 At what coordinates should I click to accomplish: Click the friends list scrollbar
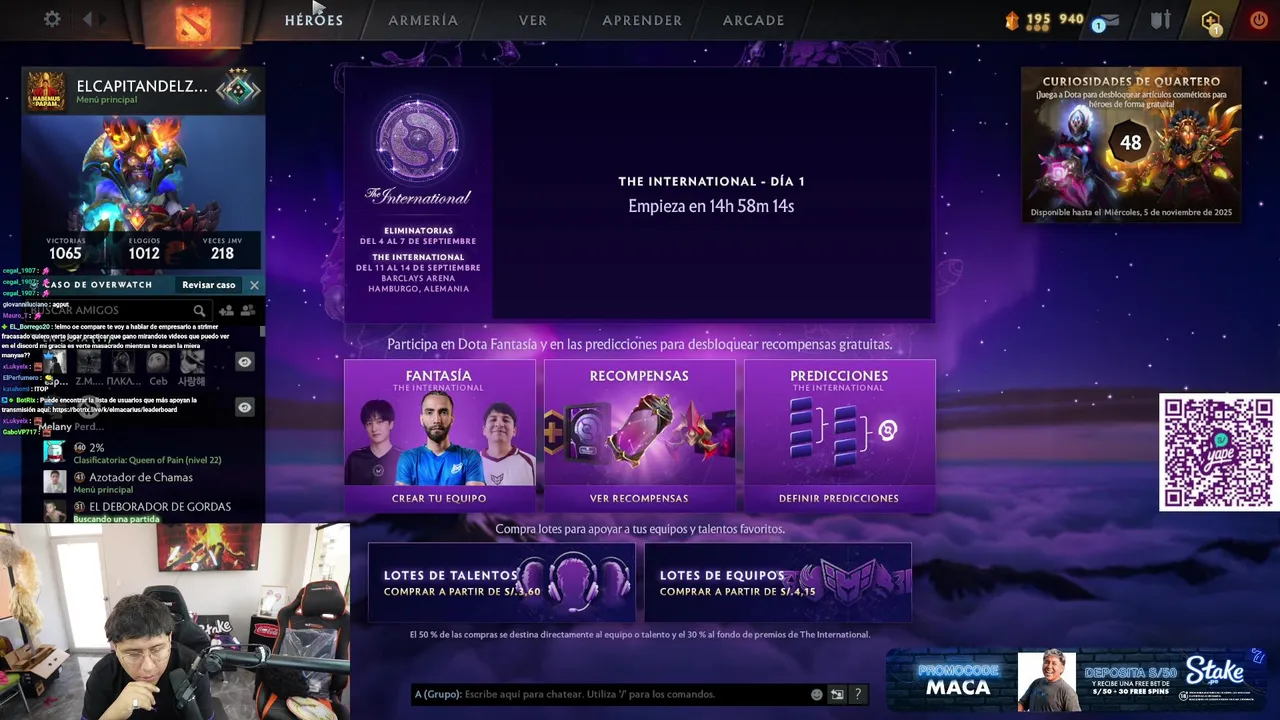click(x=263, y=332)
